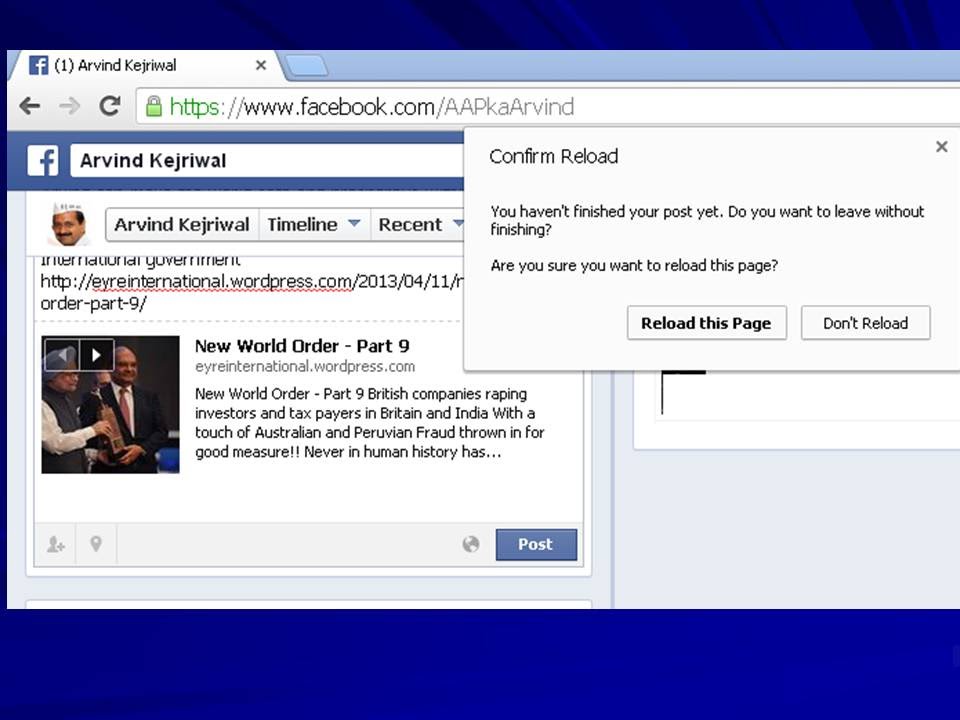This screenshot has height=720, width=960.
Task: Dismiss the Confirm Reload dialog with the X
Action: pyautogui.click(x=942, y=146)
